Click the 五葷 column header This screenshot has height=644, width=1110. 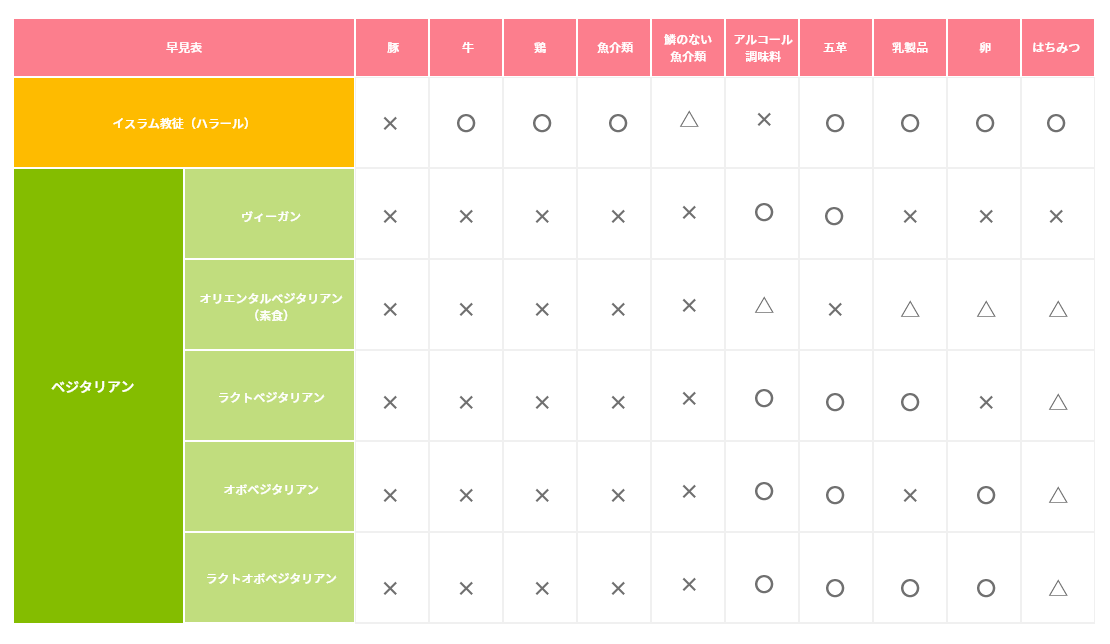click(835, 48)
